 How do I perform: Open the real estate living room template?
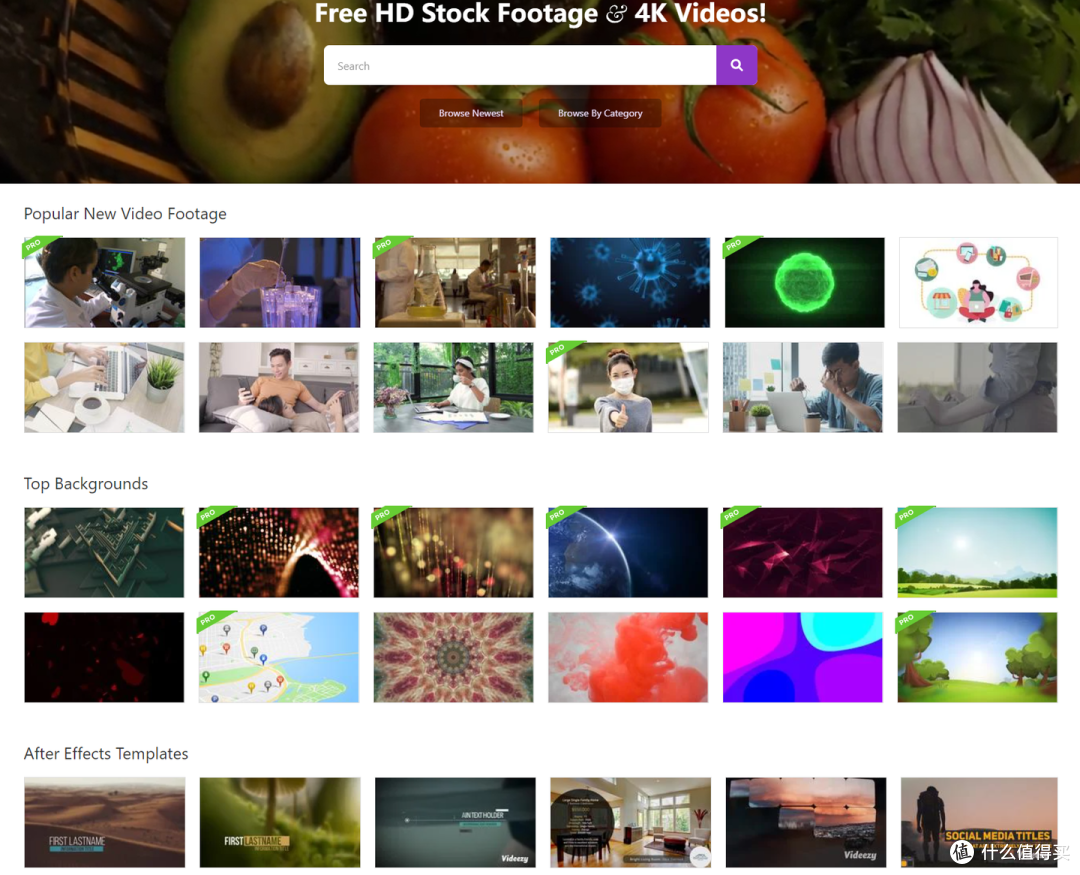tap(630, 823)
